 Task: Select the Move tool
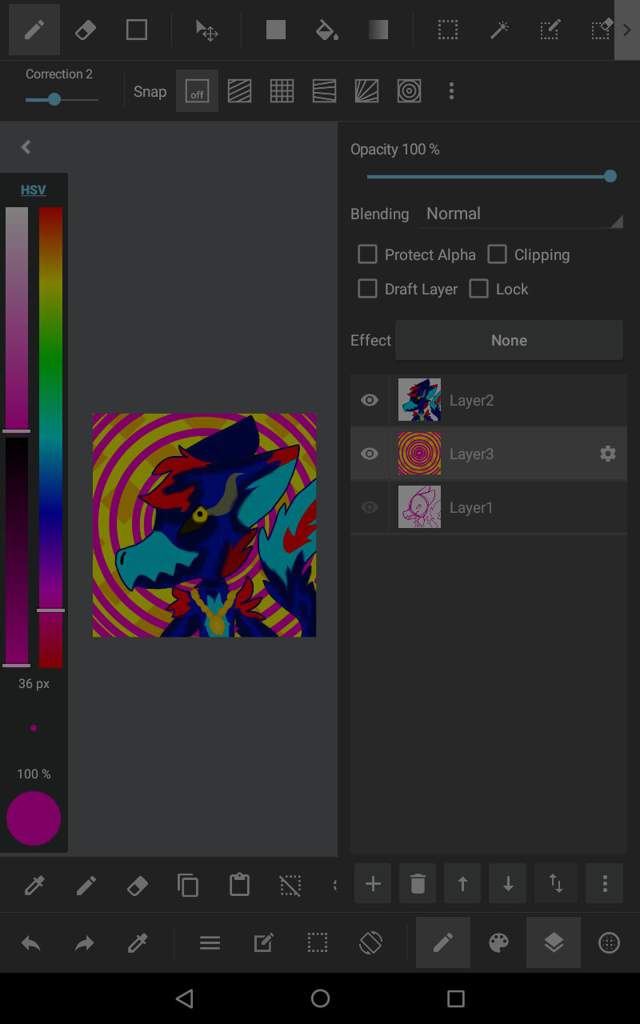(206, 30)
